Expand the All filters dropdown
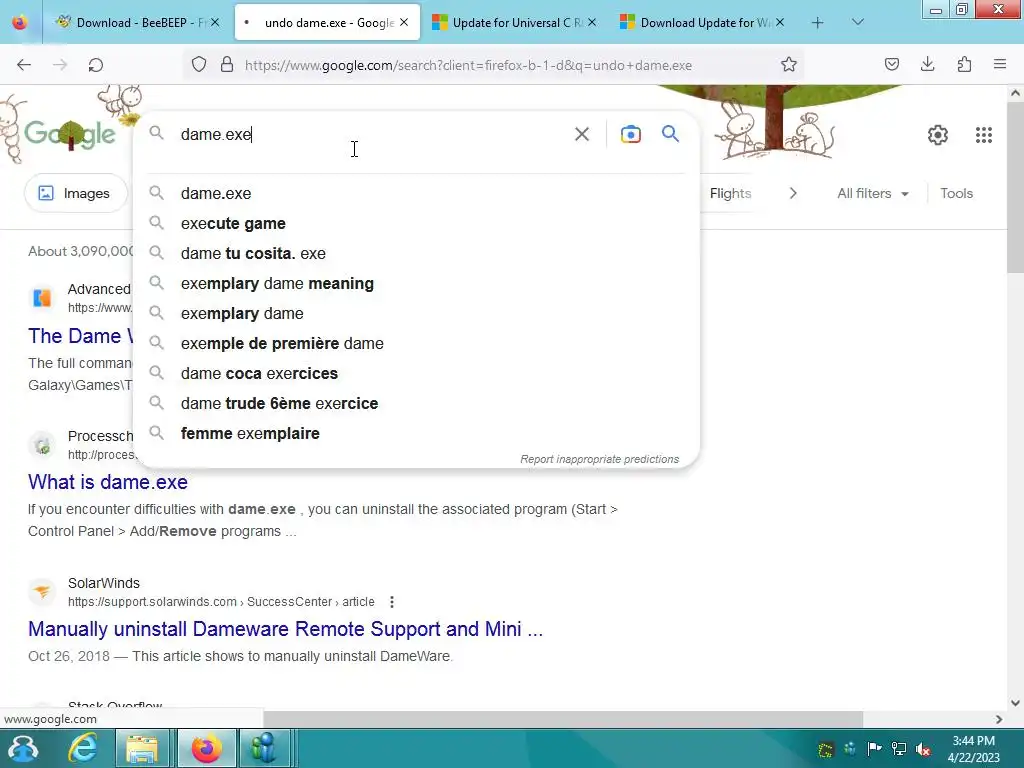The image size is (1024, 768). pos(872,193)
